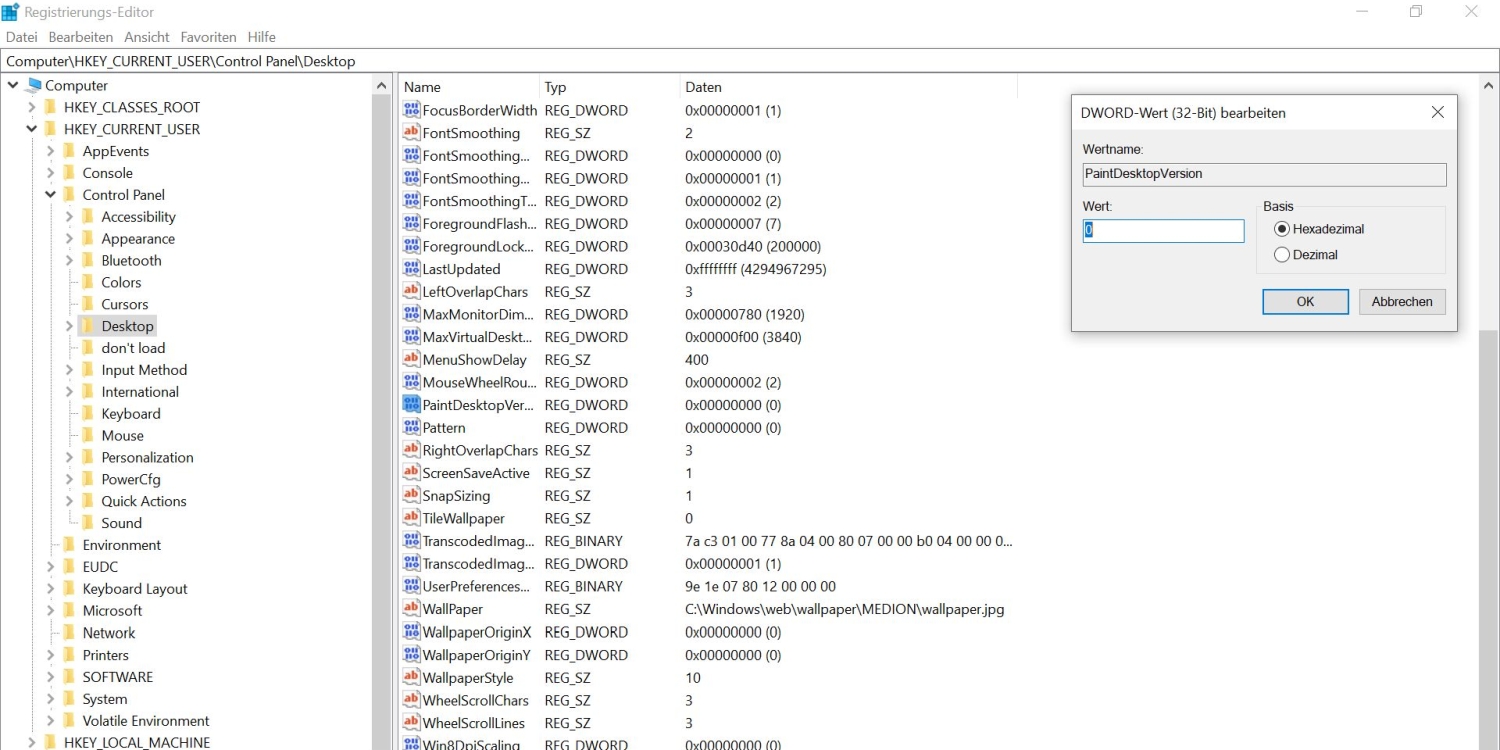
Task: Expand the HKEY_LOCAL_MACHINE node
Action: pos(31,742)
